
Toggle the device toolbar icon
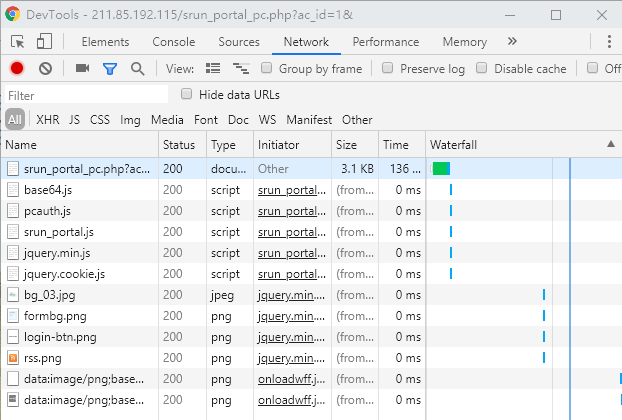[44, 42]
